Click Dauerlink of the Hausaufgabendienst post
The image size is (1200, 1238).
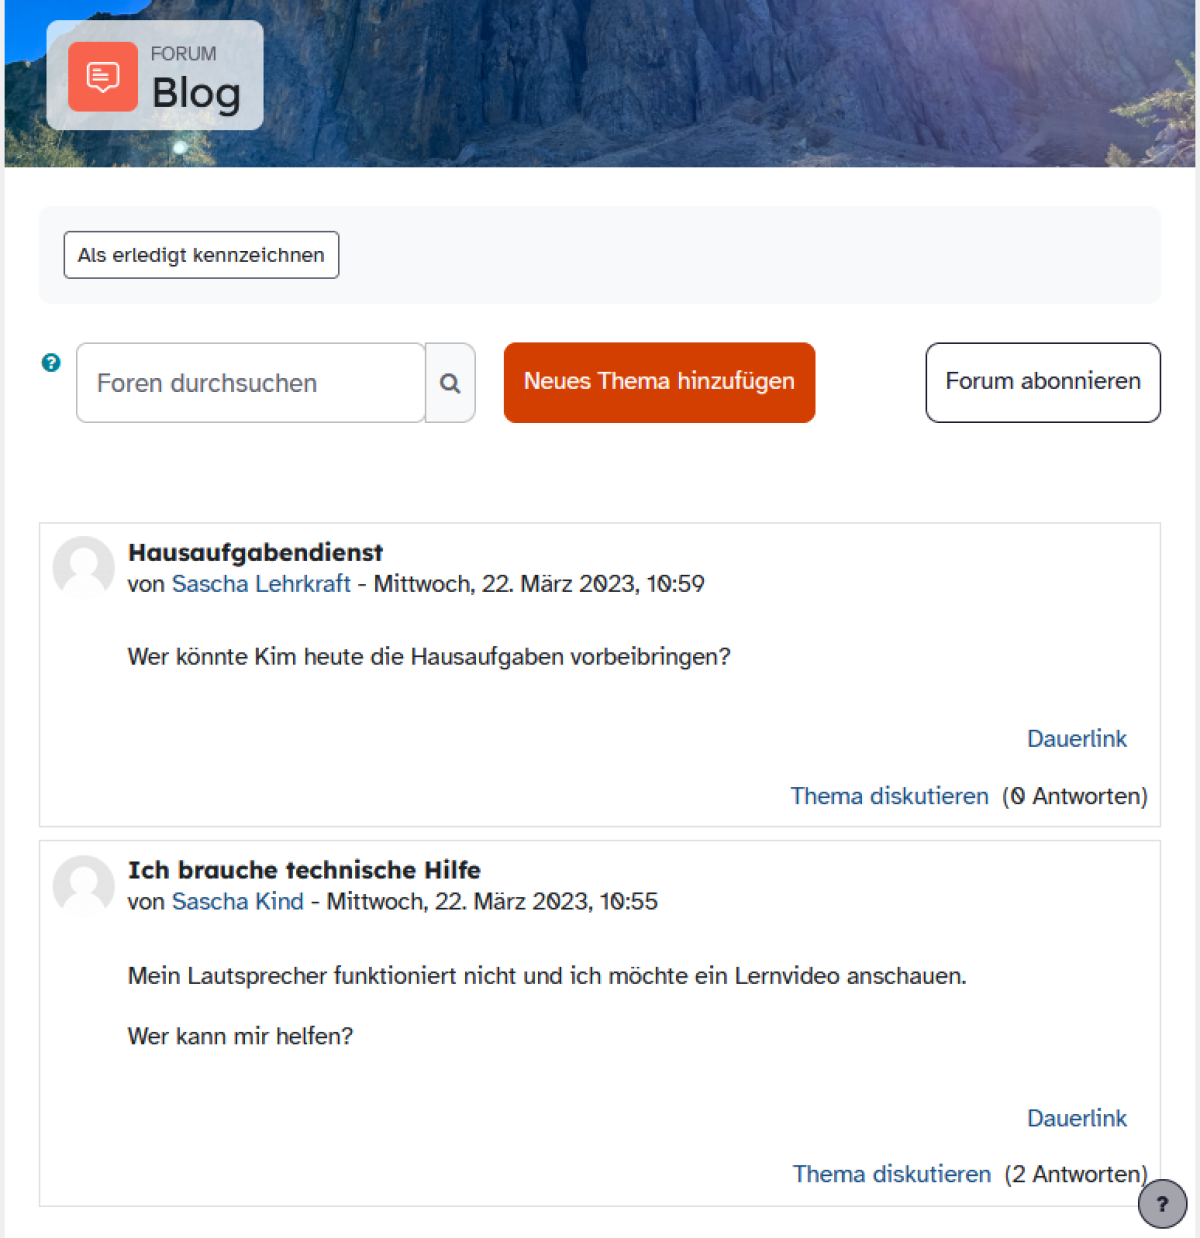coord(1076,739)
